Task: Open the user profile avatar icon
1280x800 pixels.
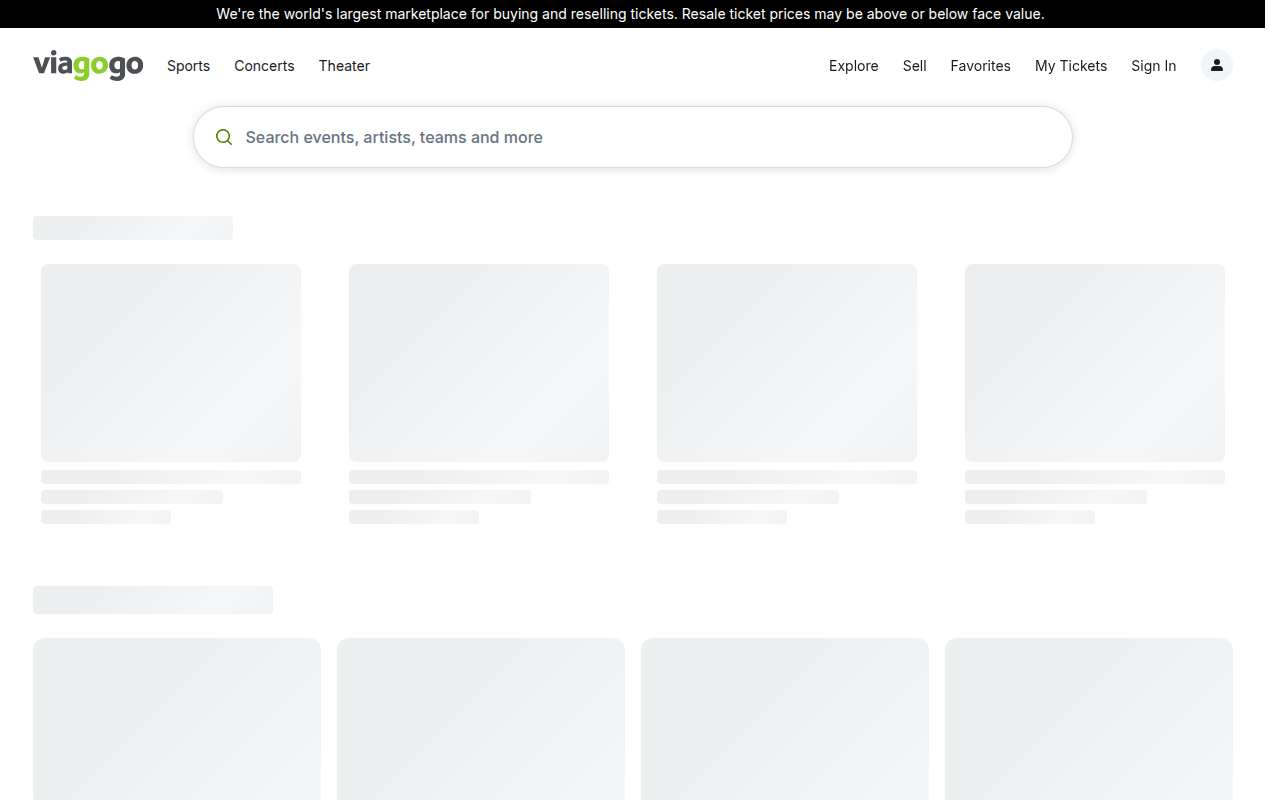Action: [x=1217, y=65]
